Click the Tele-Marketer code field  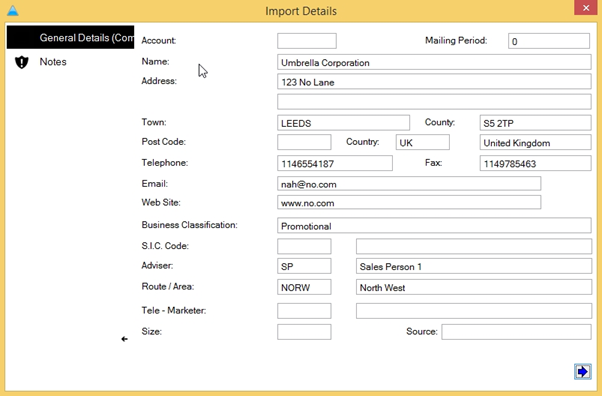coord(304,311)
